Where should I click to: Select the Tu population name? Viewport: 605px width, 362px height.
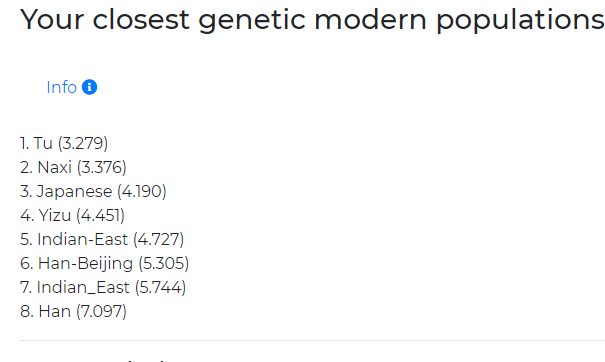43,143
